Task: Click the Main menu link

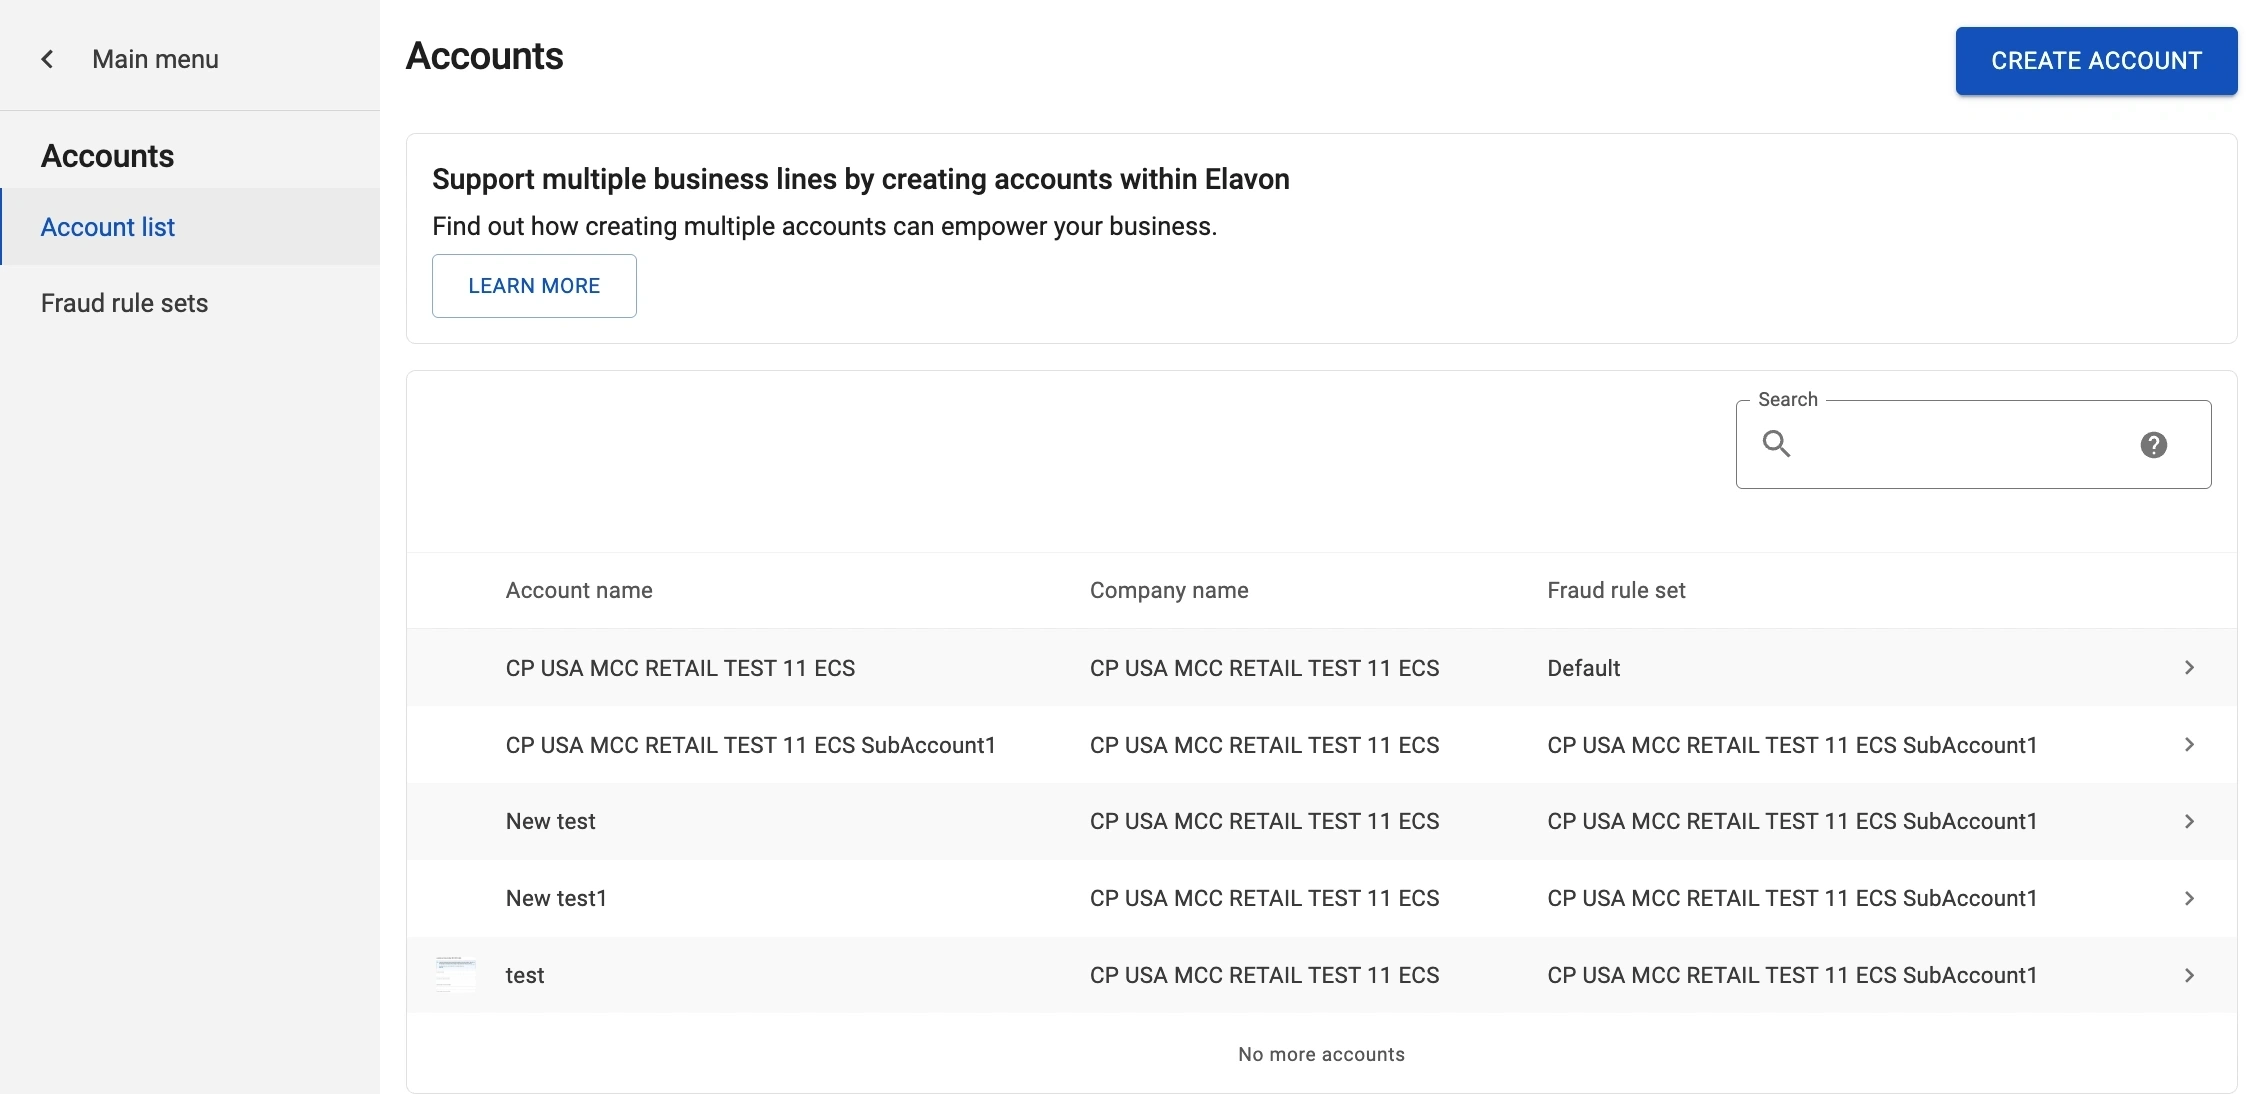Action: [x=155, y=59]
